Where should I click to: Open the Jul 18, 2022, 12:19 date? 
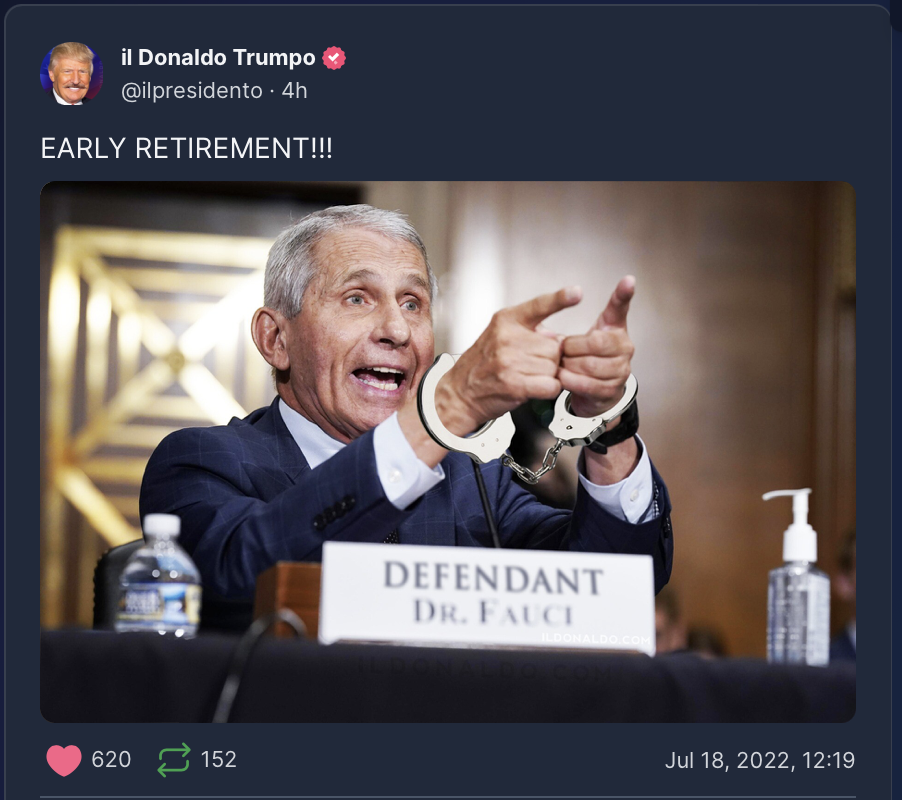(760, 760)
